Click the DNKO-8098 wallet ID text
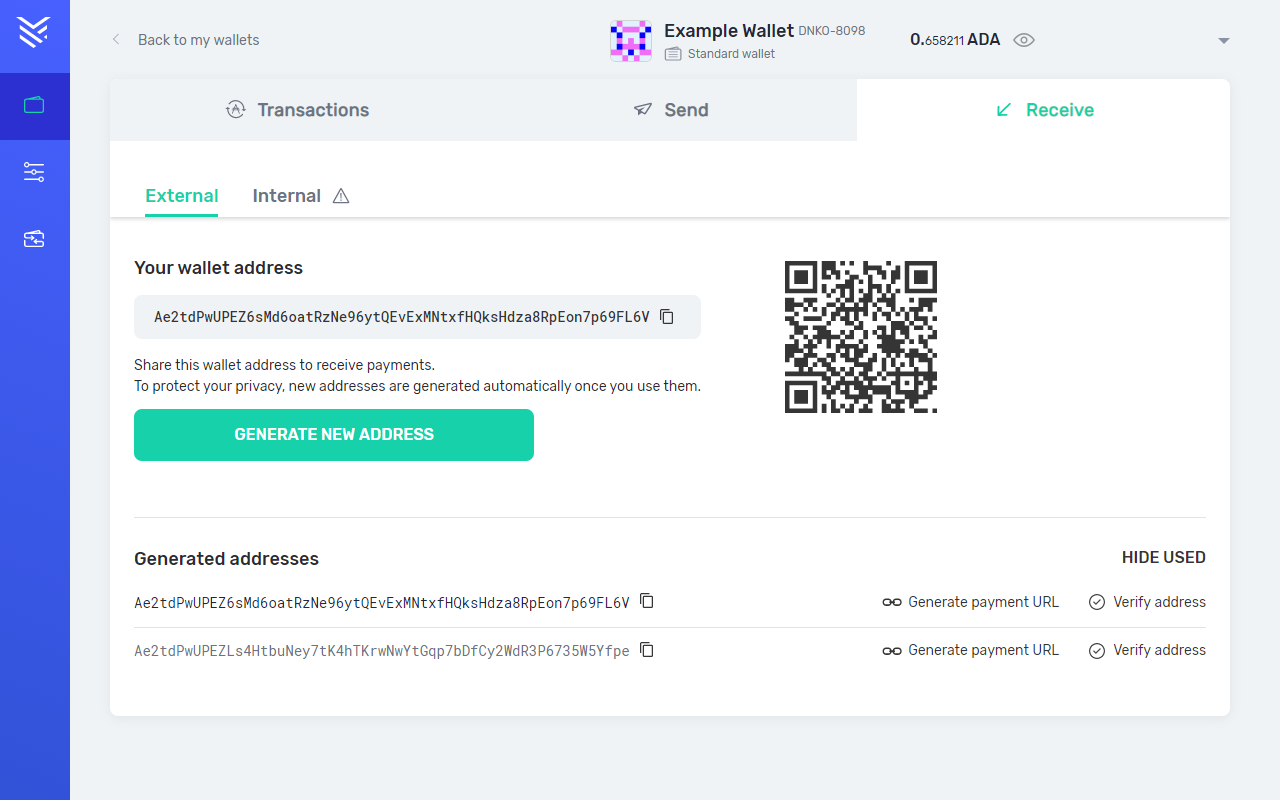 pos(832,31)
